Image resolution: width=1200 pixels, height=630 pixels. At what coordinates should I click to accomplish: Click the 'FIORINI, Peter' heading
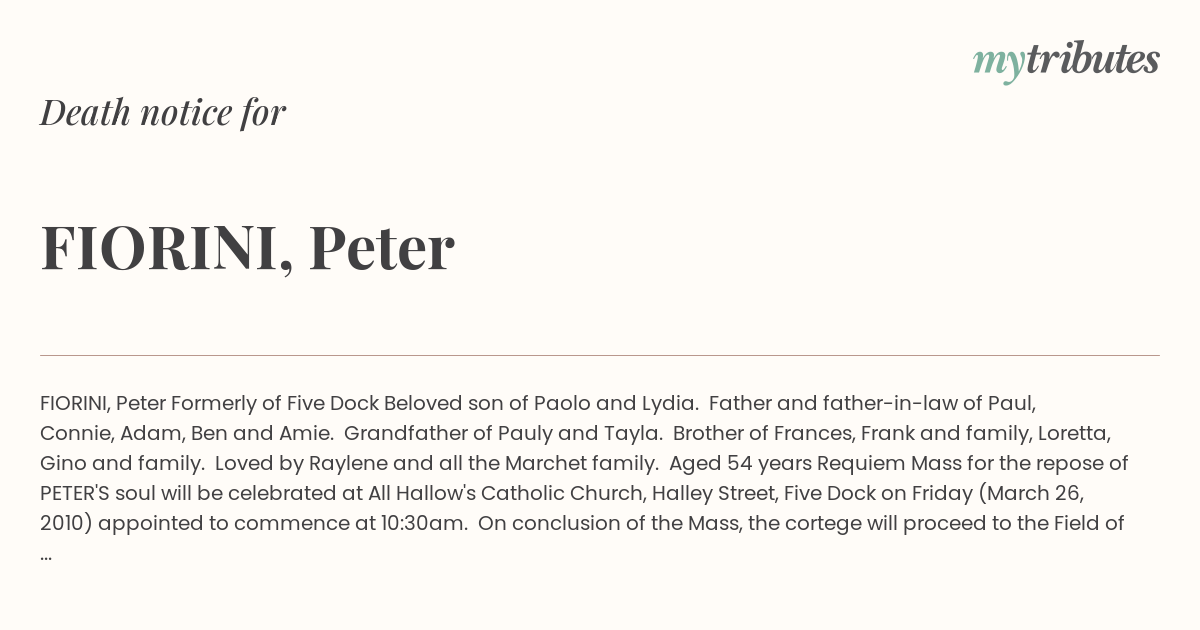coord(248,248)
